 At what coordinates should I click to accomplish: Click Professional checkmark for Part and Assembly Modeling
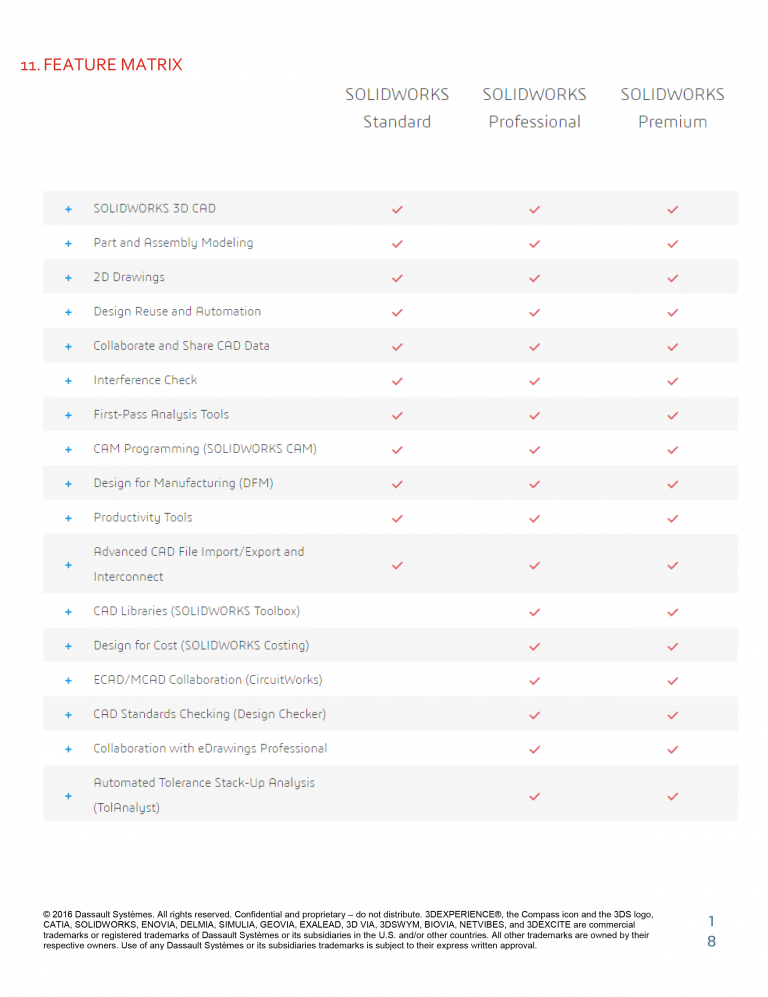[535, 244]
